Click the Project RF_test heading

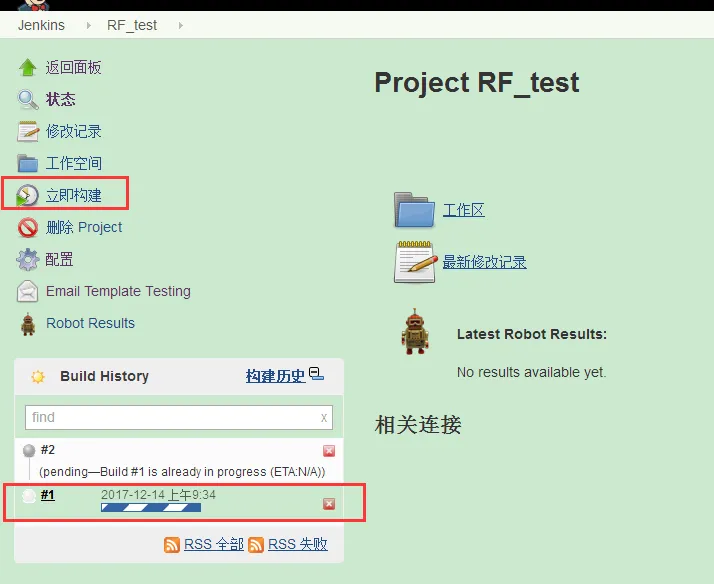coord(477,83)
